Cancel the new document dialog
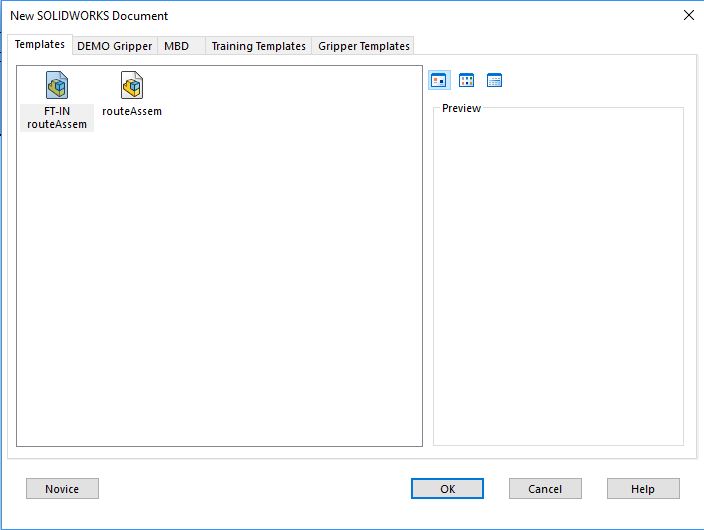This screenshot has height=530, width=704. [x=545, y=489]
